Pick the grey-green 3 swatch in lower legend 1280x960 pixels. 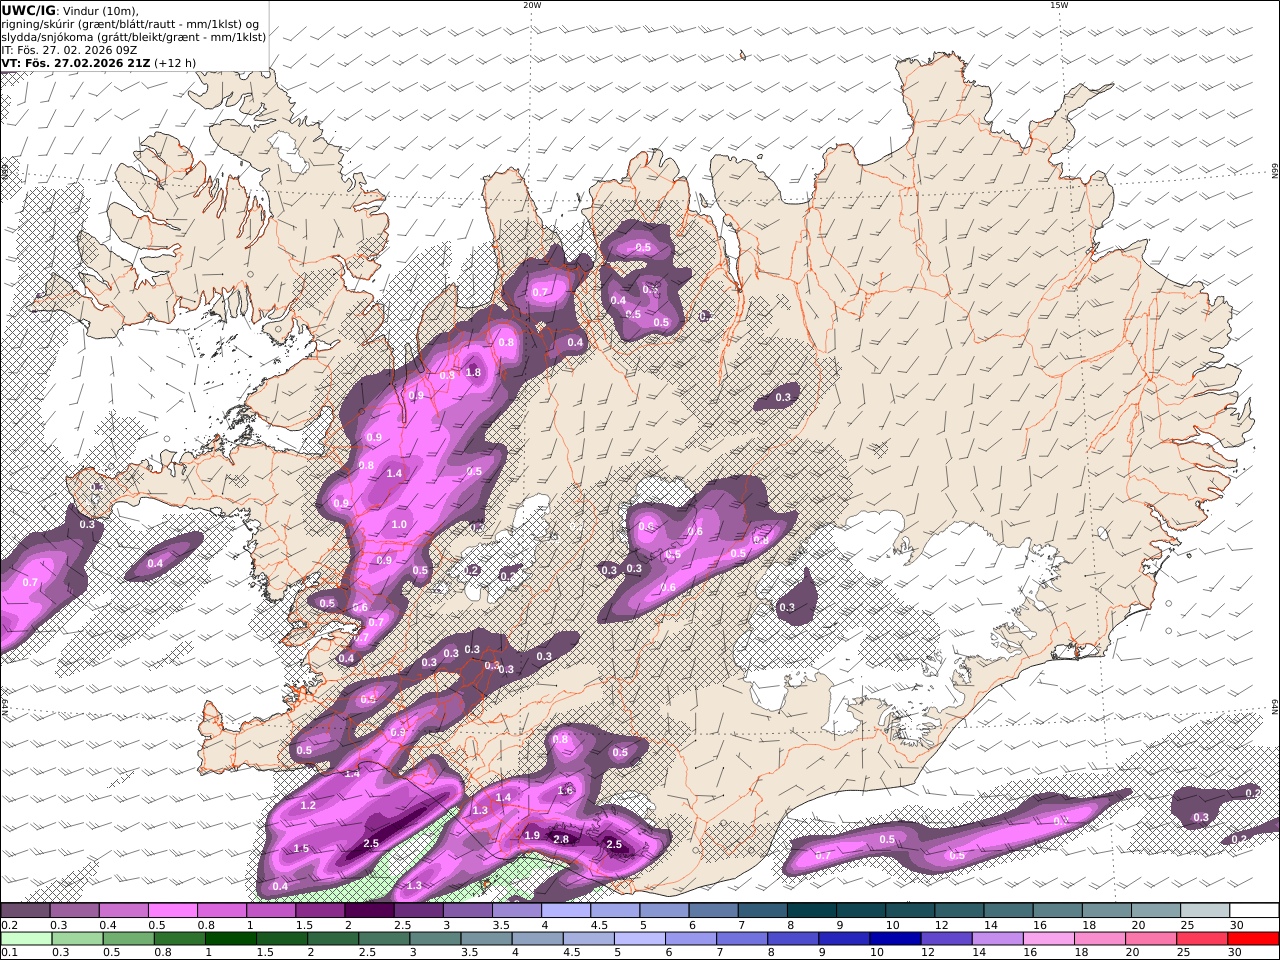(x=434, y=939)
